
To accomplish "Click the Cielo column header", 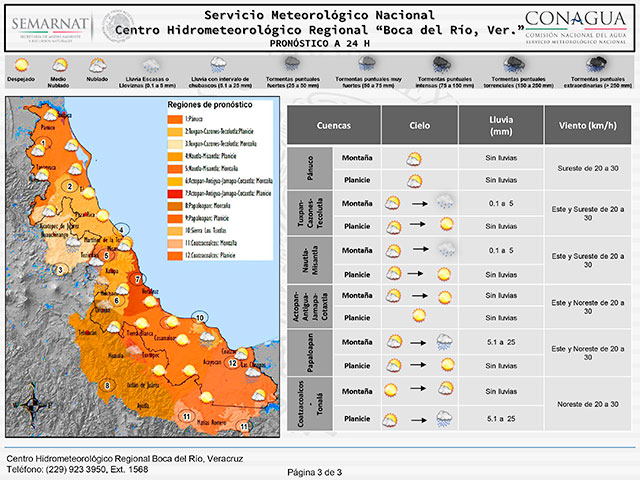I will (x=420, y=128).
